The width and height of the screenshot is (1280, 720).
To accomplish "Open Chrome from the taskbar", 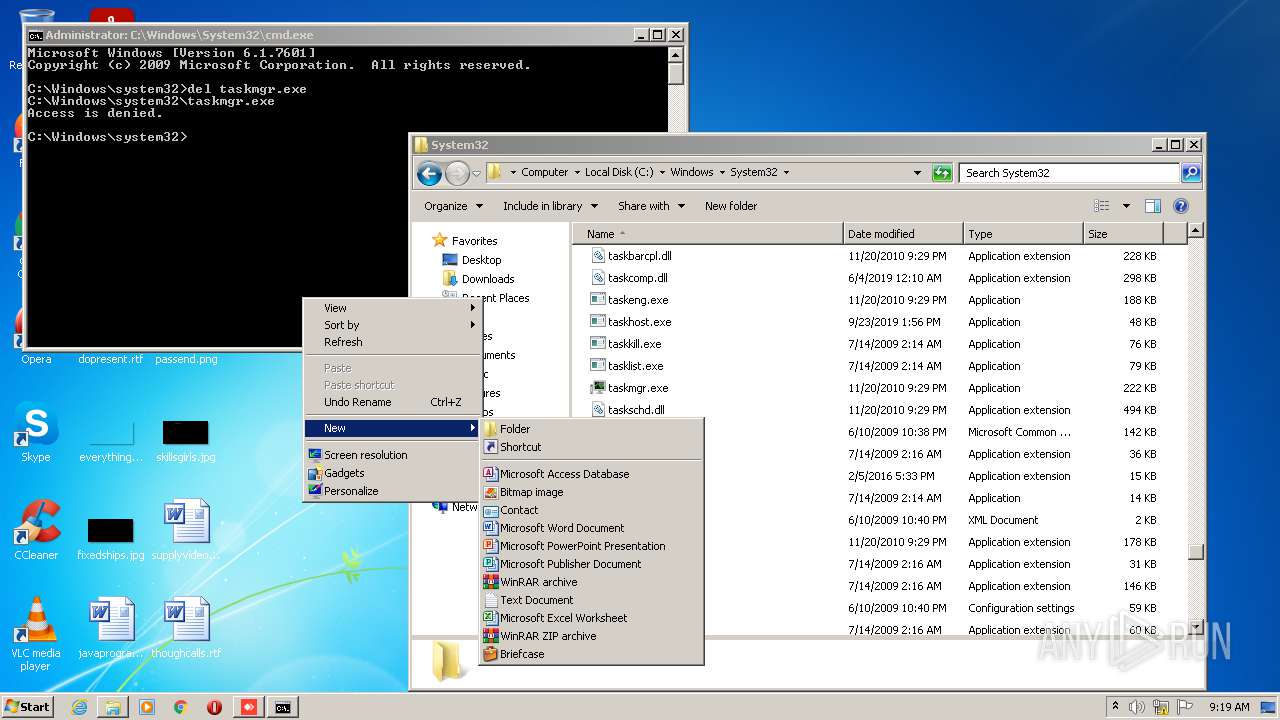I will [x=181, y=707].
